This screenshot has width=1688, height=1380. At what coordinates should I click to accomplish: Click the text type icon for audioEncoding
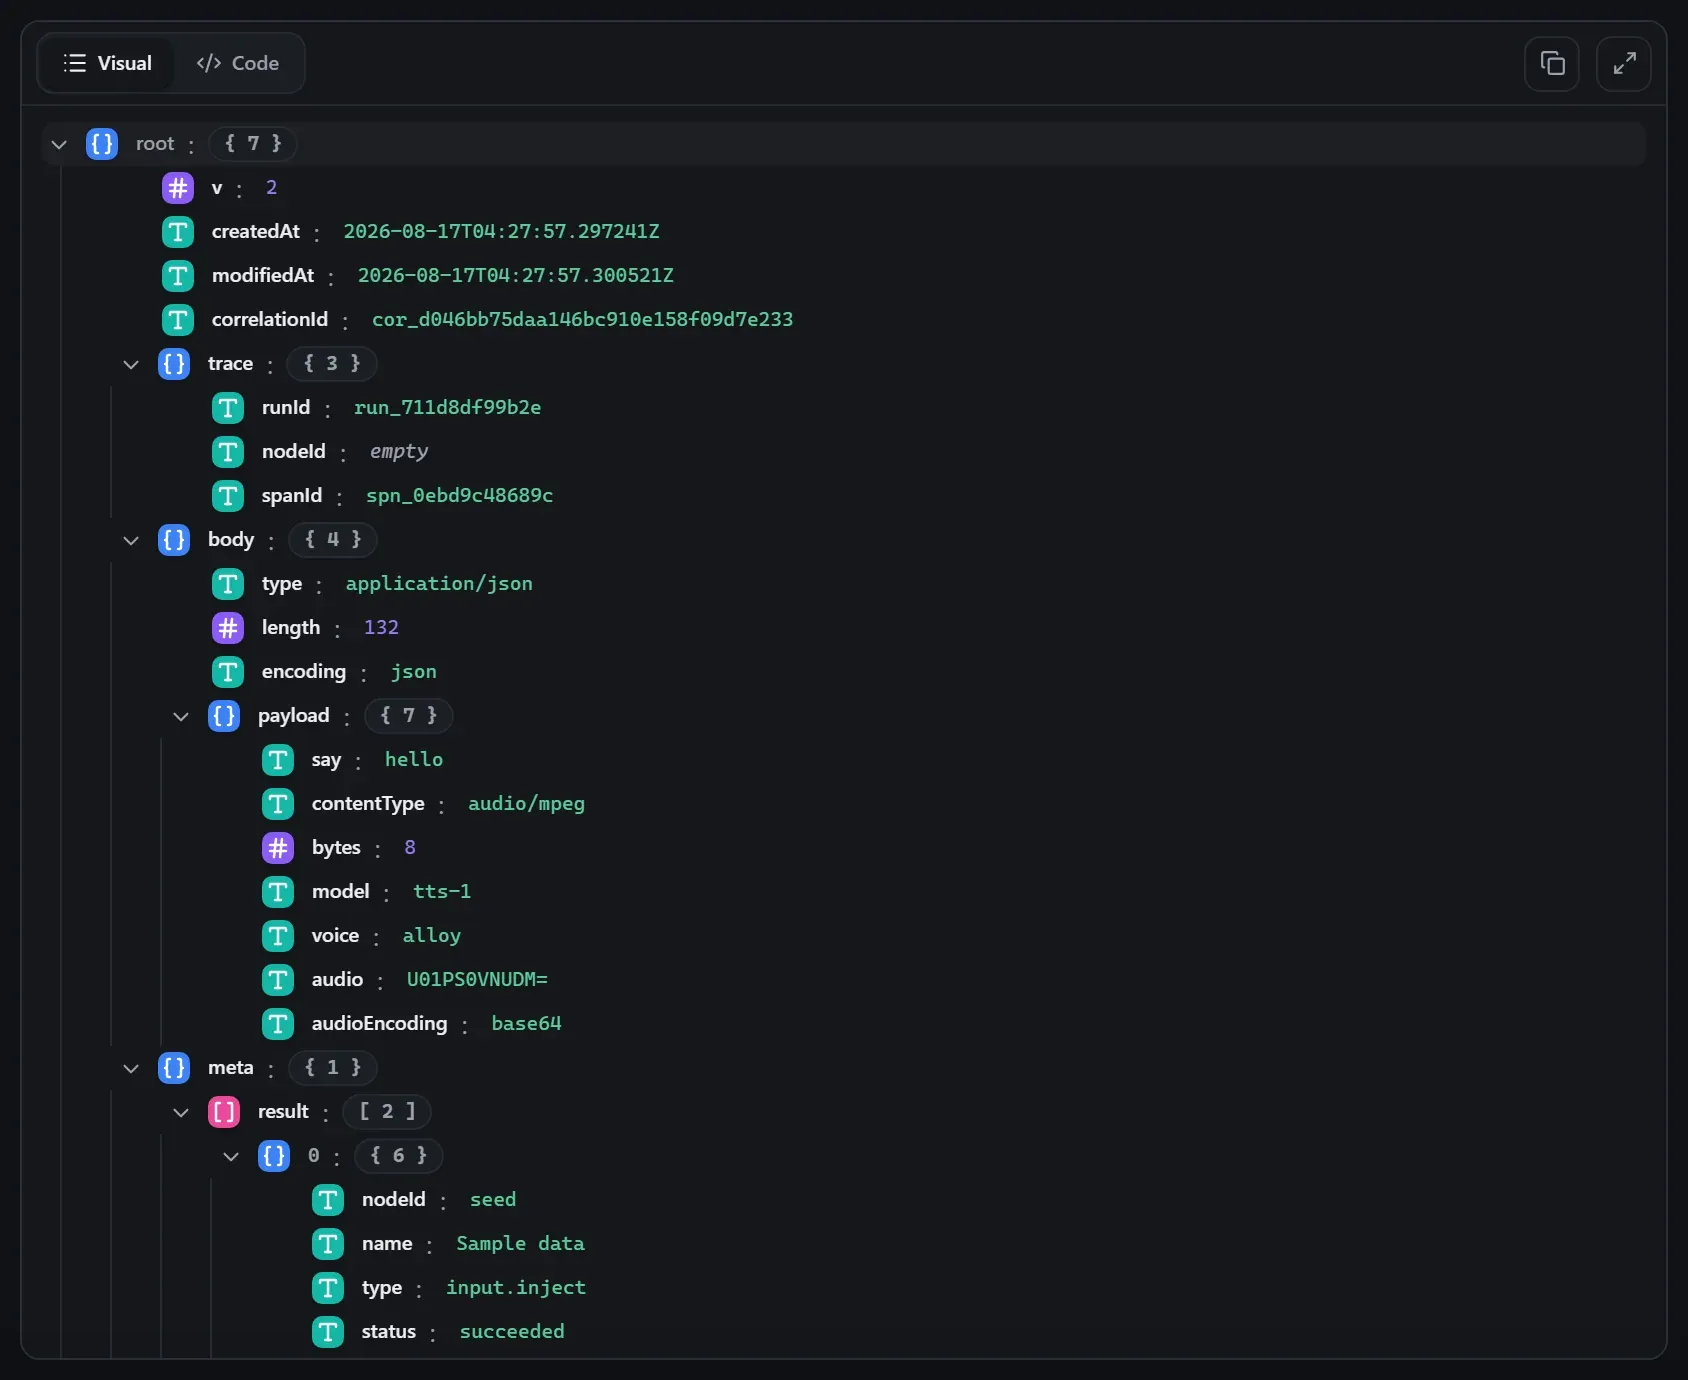point(278,1024)
